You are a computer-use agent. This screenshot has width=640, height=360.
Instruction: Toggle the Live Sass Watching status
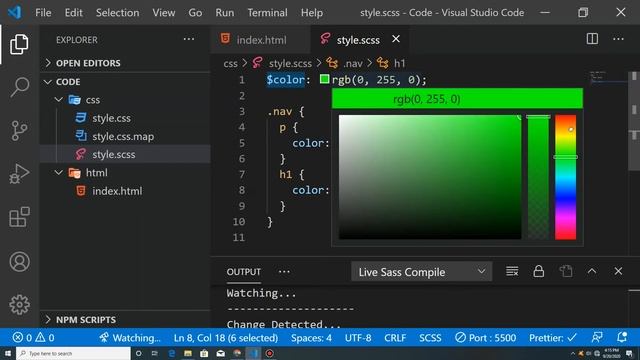coord(130,338)
